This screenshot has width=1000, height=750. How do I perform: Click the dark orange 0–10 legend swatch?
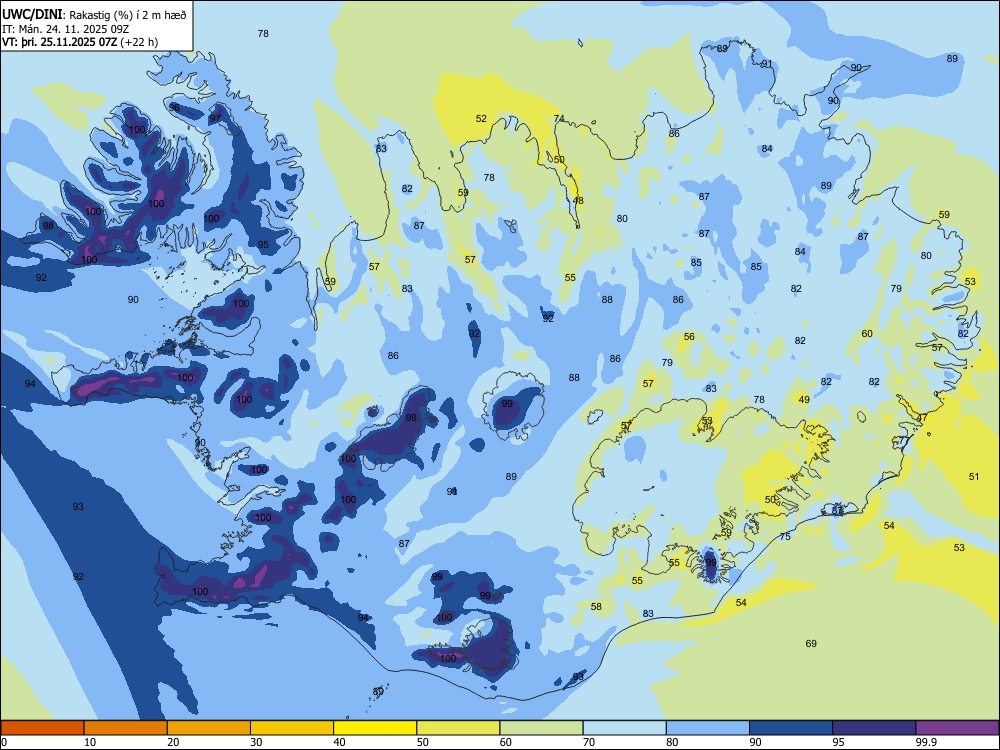[42, 728]
